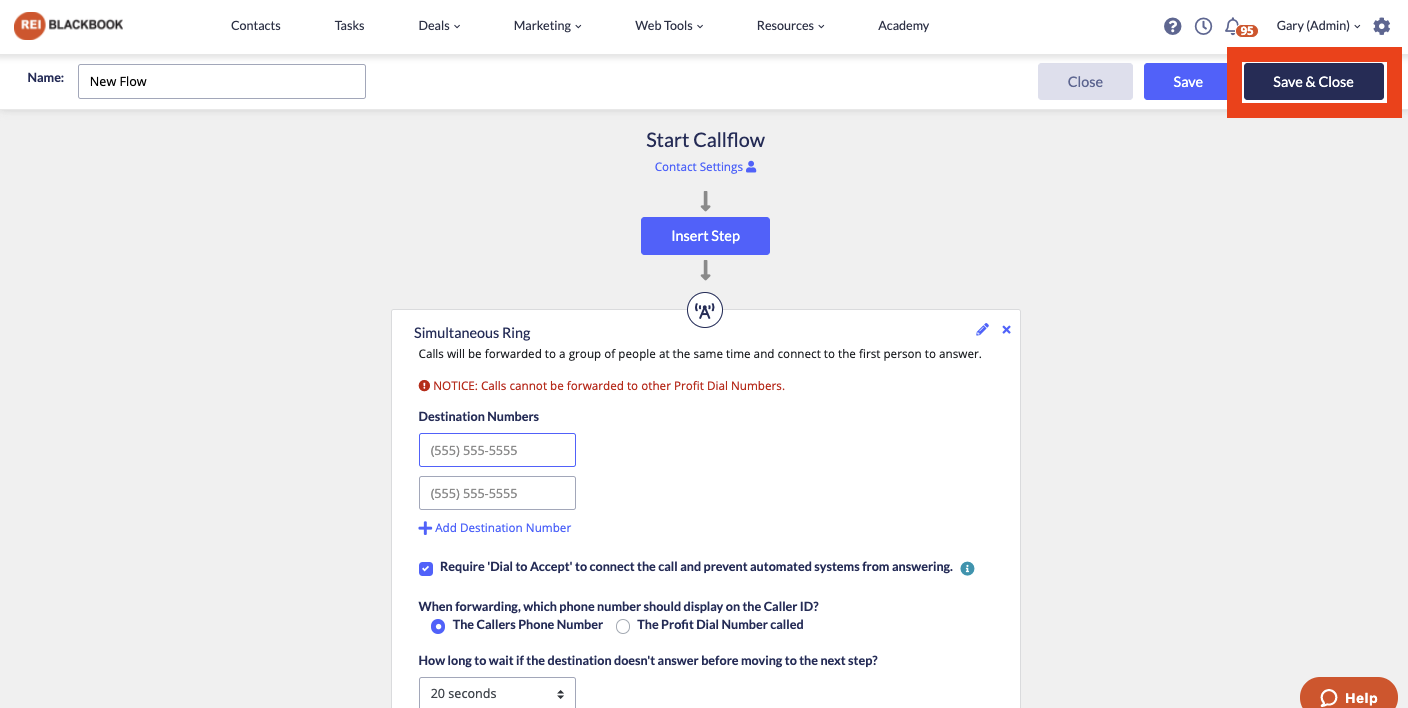Open the Contacts menu item
Image resolution: width=1408 pixels, height=708 pixels.
[x=256, y=26]
